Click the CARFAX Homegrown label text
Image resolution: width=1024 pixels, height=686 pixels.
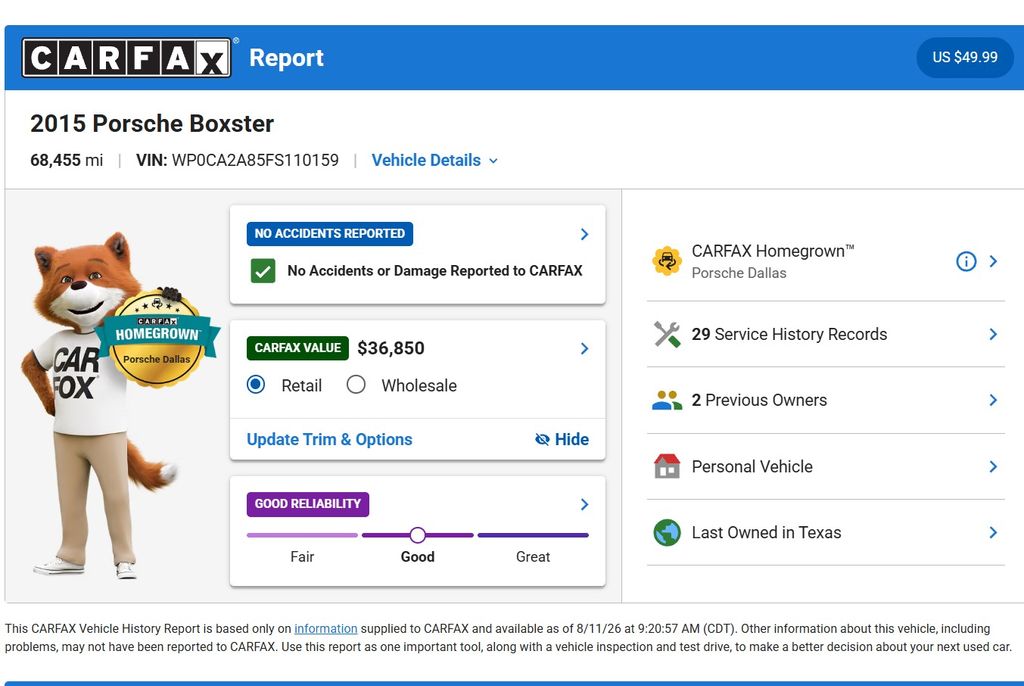tap(773, 252)
